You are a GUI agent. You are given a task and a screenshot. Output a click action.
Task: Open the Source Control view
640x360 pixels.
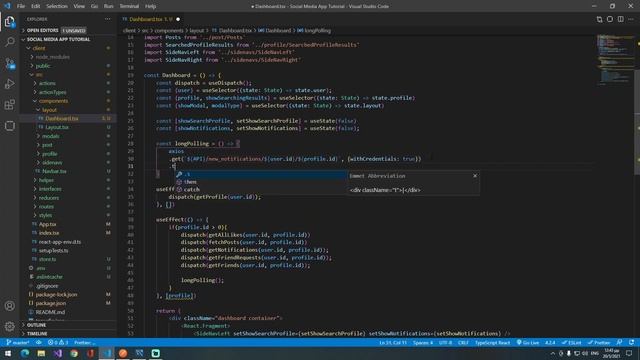[x=9, y=63]
